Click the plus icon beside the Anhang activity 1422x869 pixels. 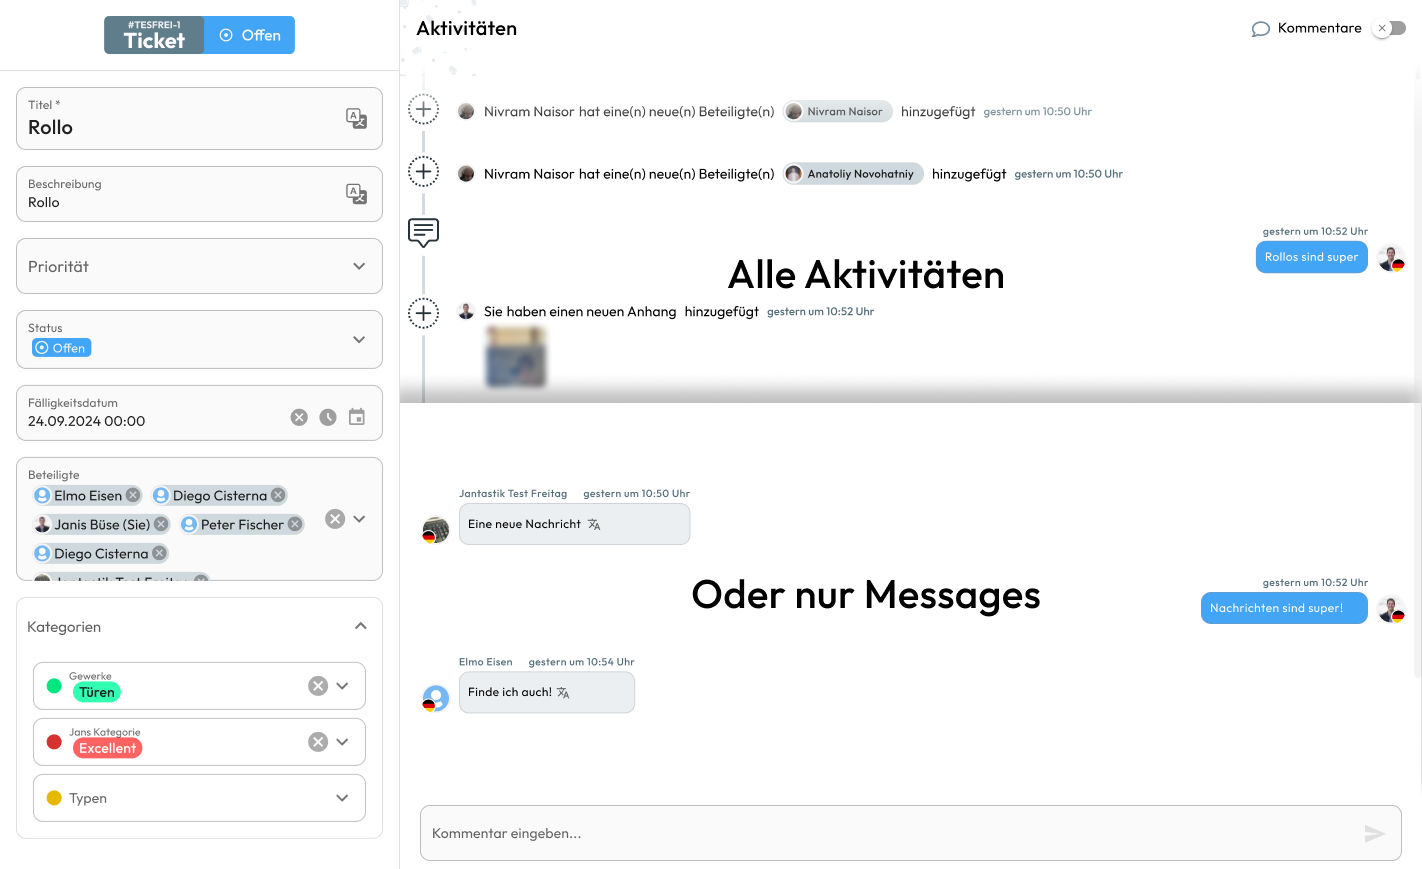point(423,312)
